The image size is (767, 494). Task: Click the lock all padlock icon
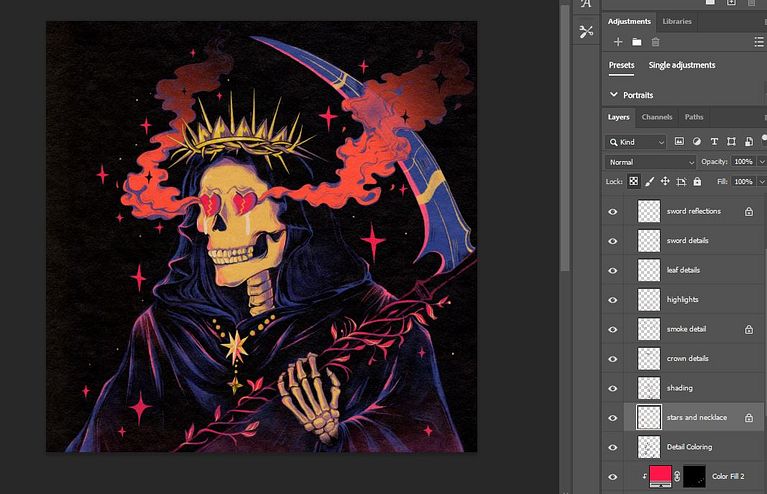698,182
